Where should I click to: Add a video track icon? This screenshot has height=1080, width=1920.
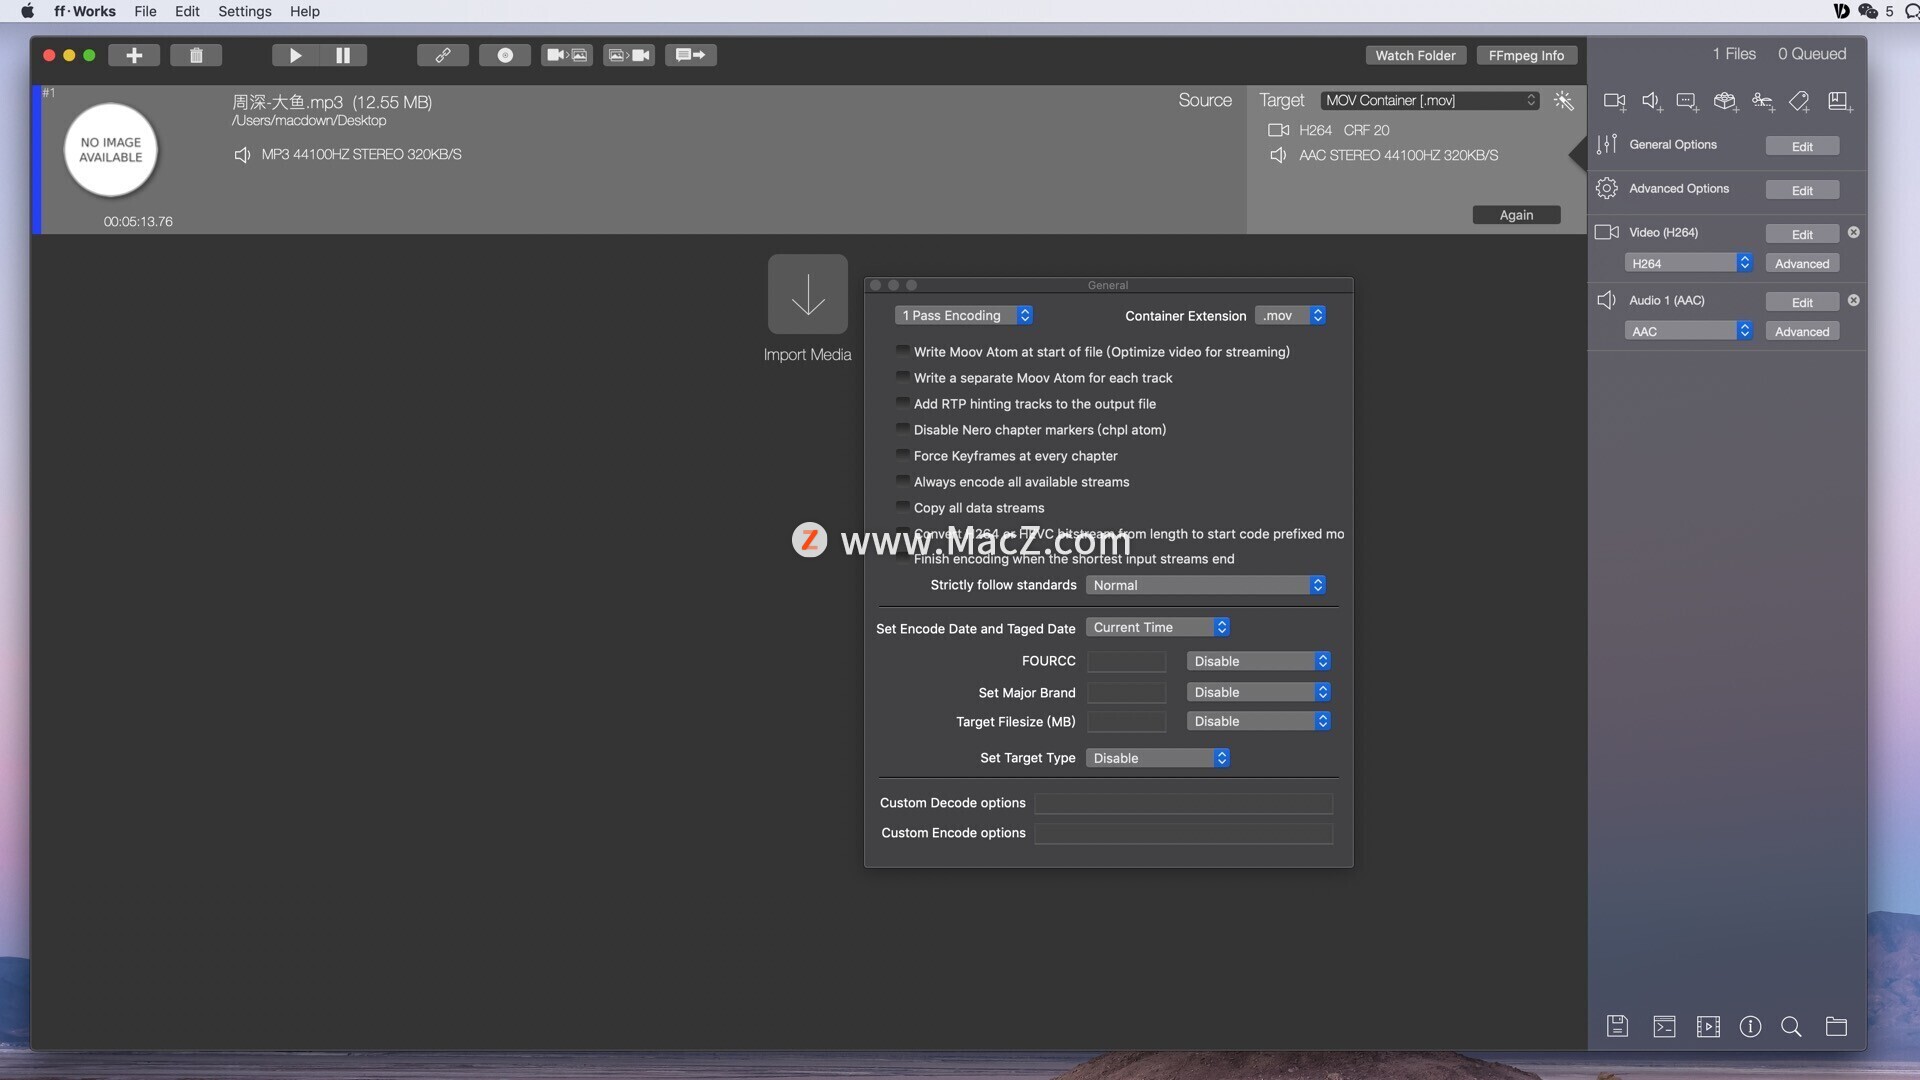pyautogui.click(x=1615, y=101)
